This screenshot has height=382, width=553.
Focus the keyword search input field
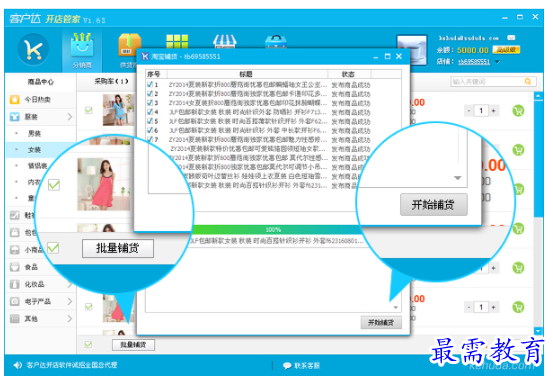487,81
